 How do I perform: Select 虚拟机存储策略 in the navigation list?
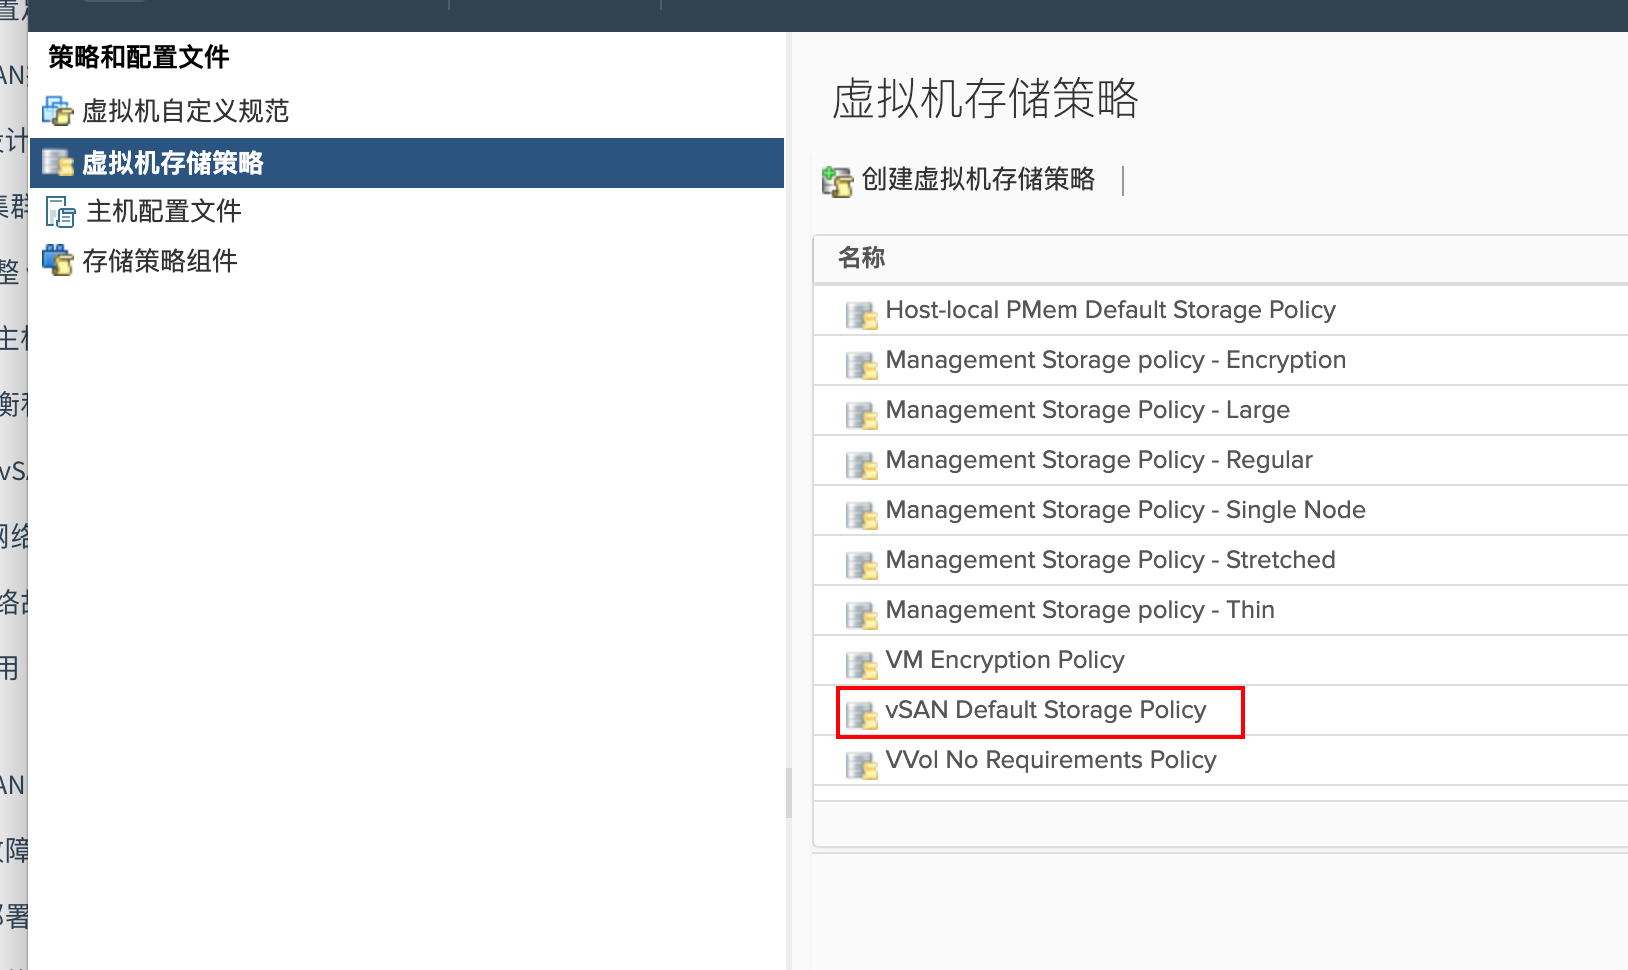click(407, 163)
